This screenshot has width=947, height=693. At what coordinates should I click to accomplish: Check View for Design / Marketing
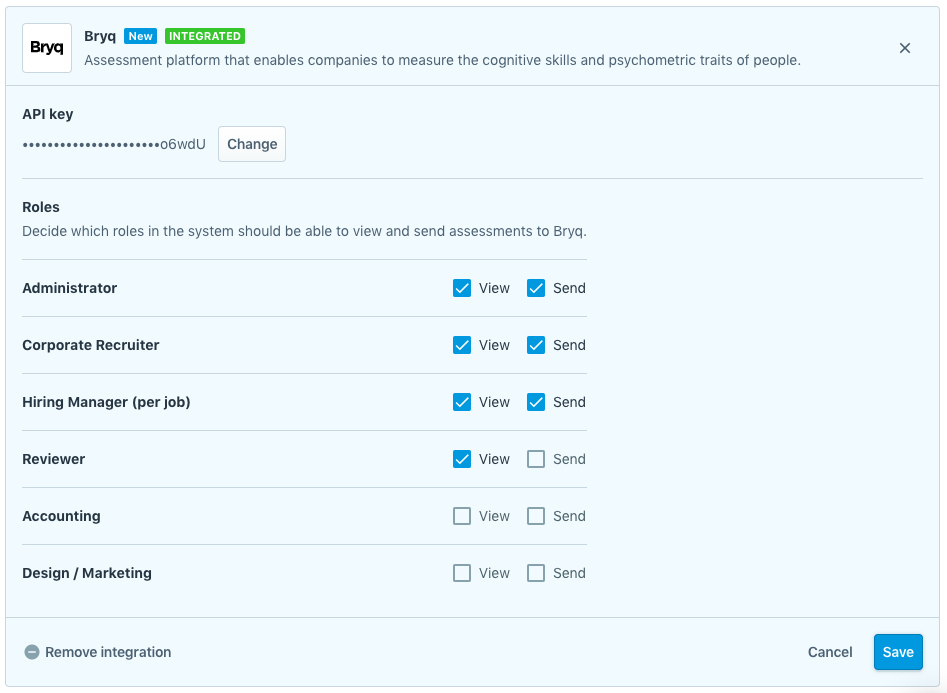tap(462, 573)
